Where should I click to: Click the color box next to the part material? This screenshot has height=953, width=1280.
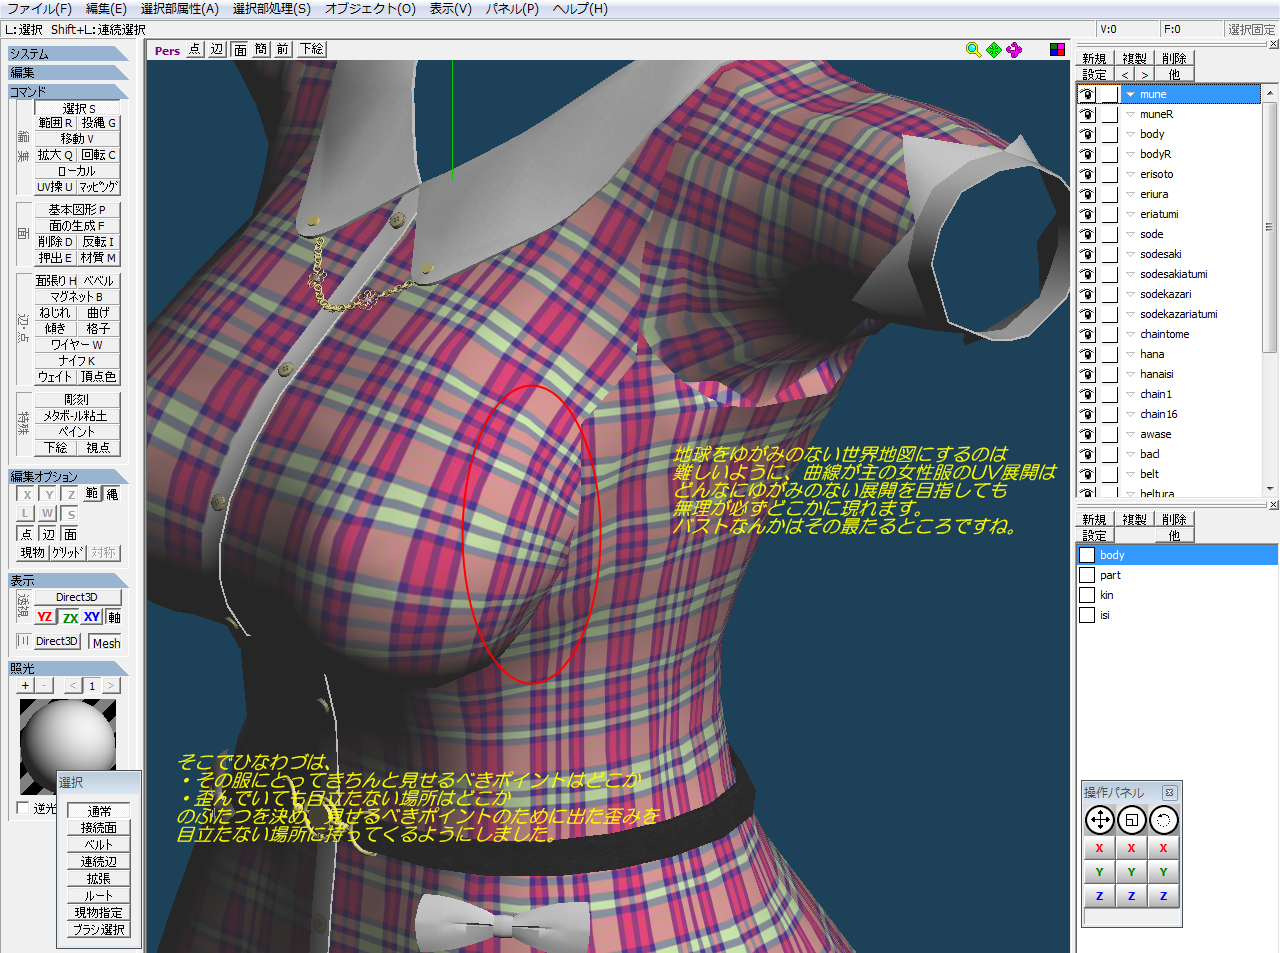[1087, 575]
